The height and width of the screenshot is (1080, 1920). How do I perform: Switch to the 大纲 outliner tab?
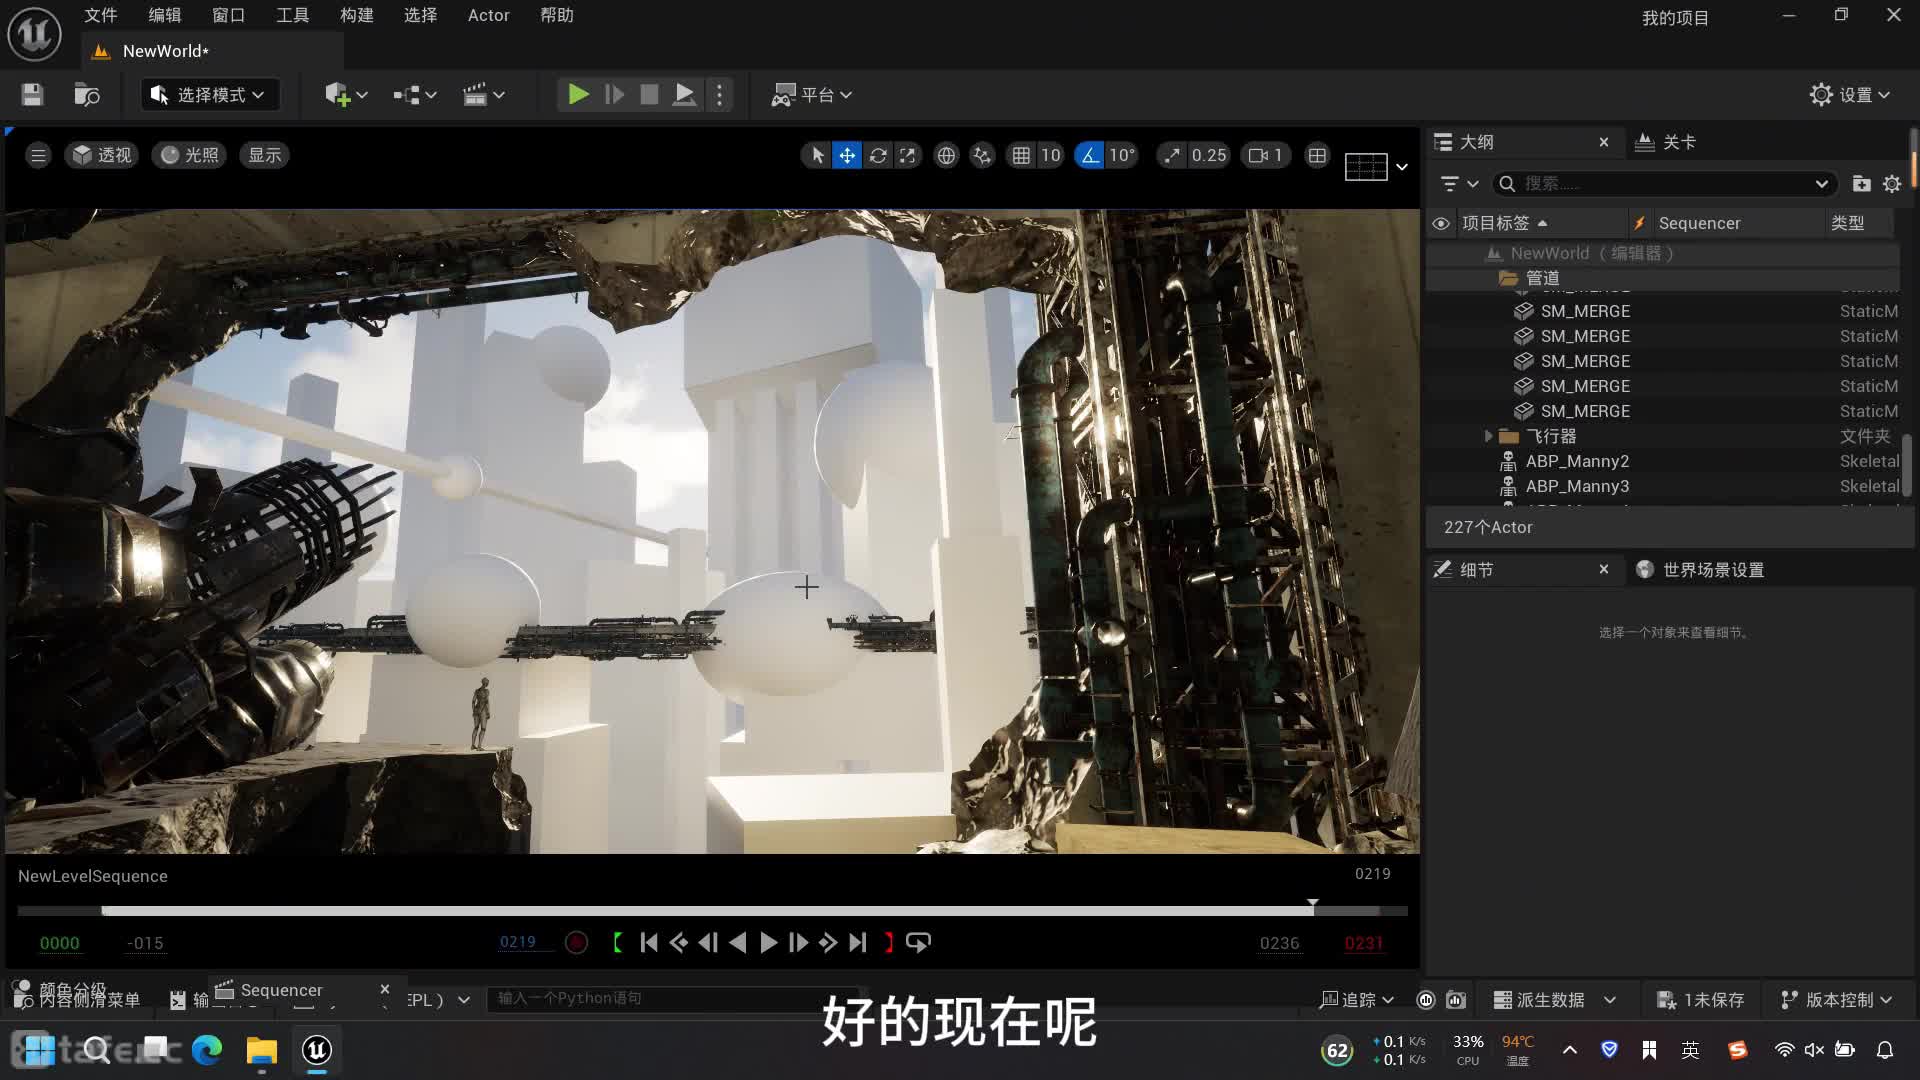tap(1476, 142)
